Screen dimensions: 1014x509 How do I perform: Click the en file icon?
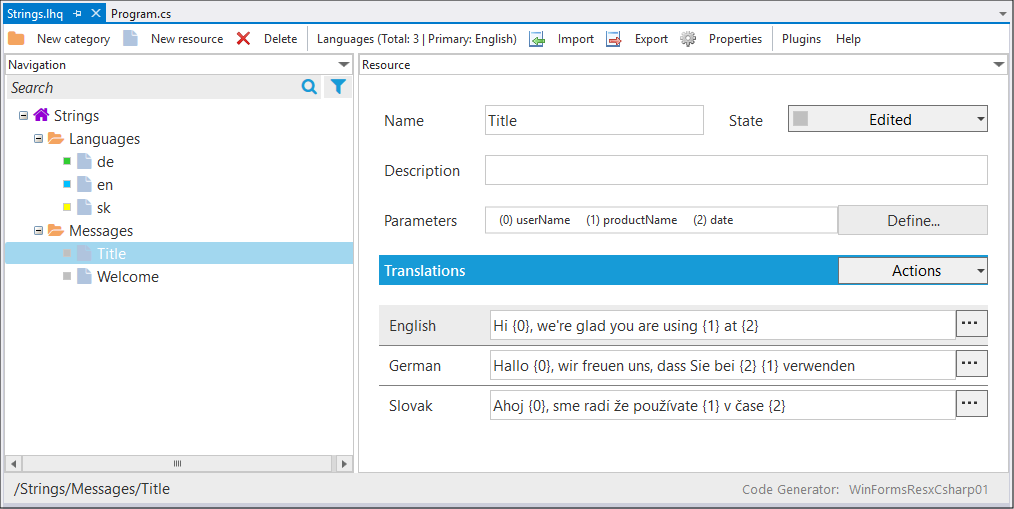84,184
